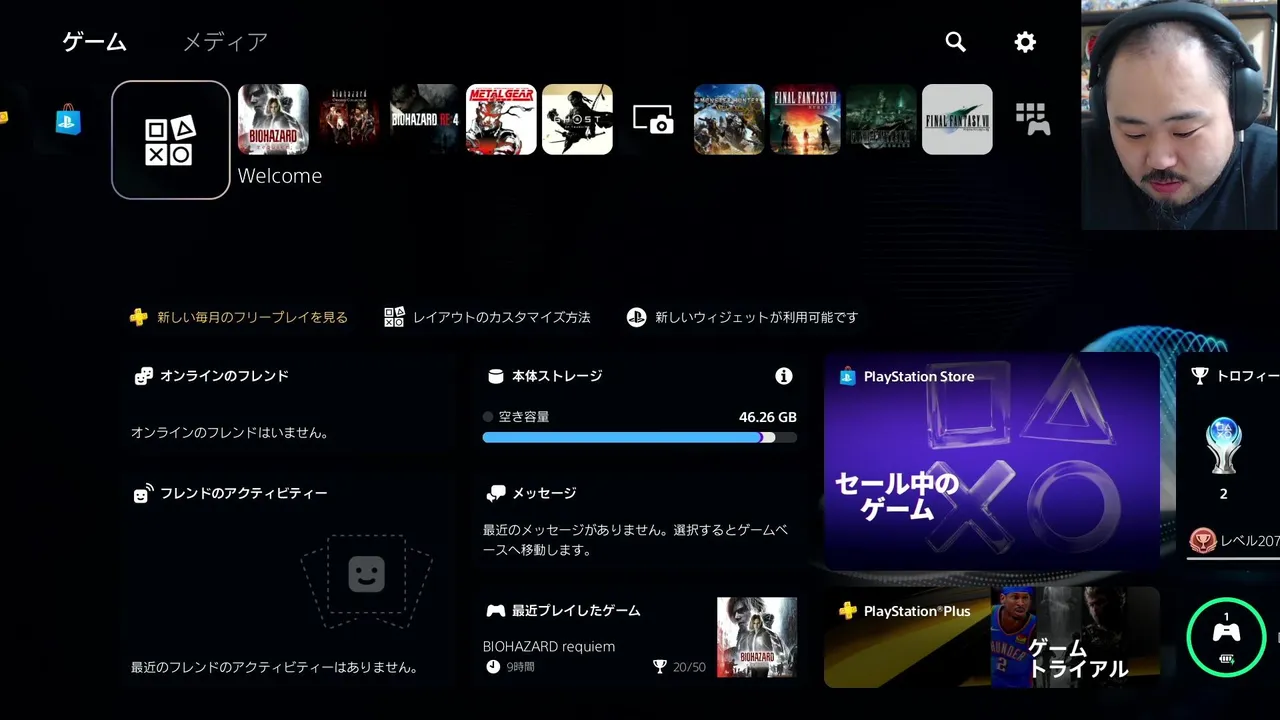Launch the Metal Gear game tile
Viewport: 1280px width, 720px height.
pyautogui.click(x=501, y=119)
